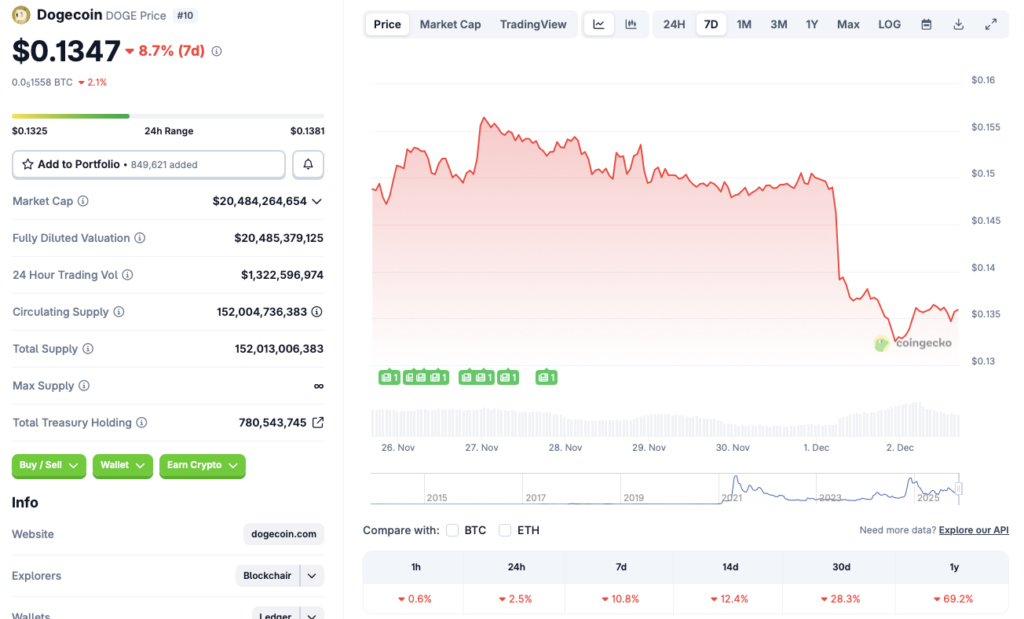This screenshot has width=1024, height=619.
Task: Switch to line chart view icon
Action: (x=598, y=24)
